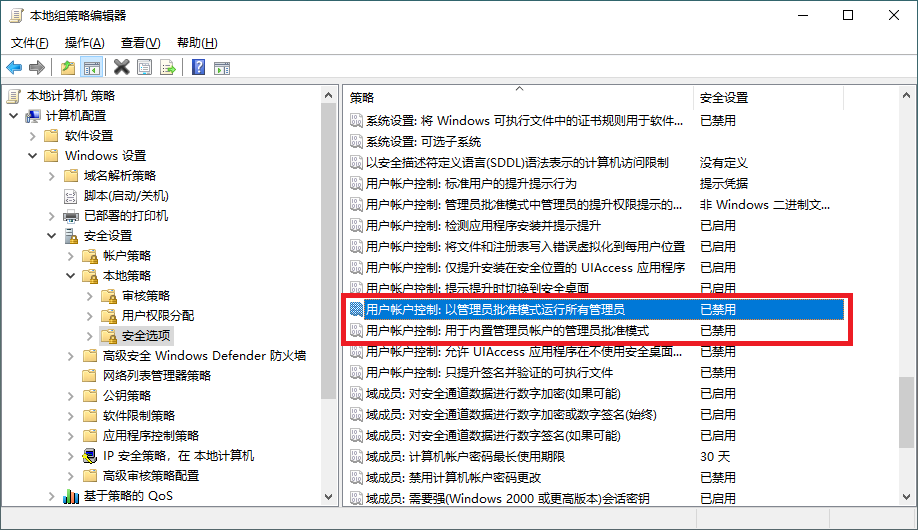This screenshot has height=530, width=918.
Task: Click the Export List toolbar icon
Action: (168, 68)
